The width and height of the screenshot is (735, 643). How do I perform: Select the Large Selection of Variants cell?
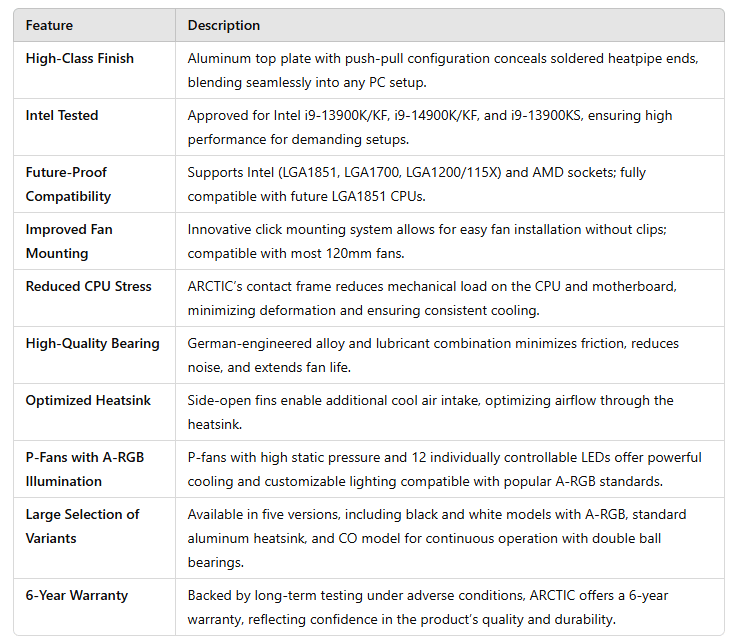click(95, 538)
